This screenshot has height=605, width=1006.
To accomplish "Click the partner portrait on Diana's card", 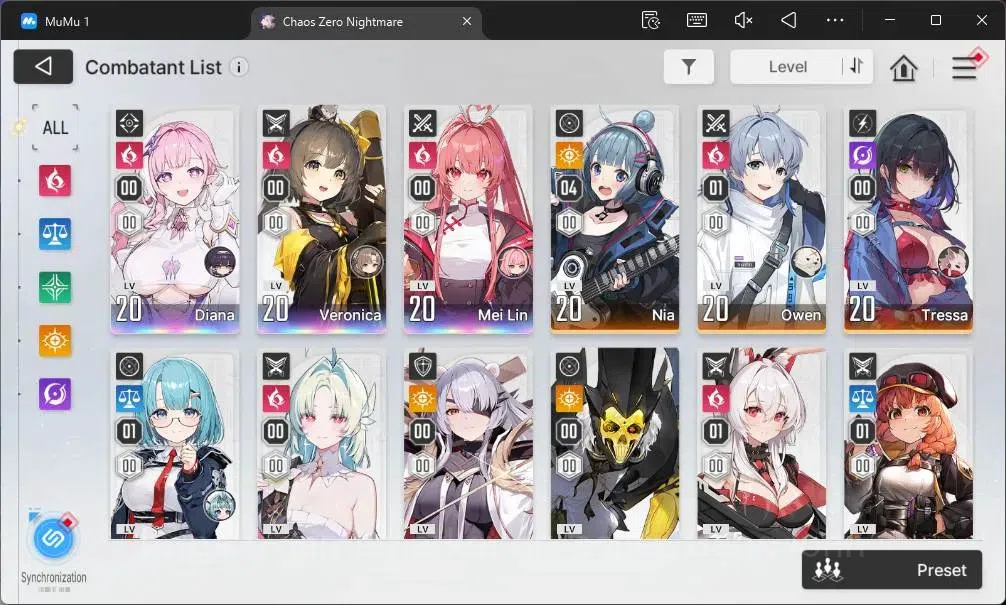I will click(220, 262).
